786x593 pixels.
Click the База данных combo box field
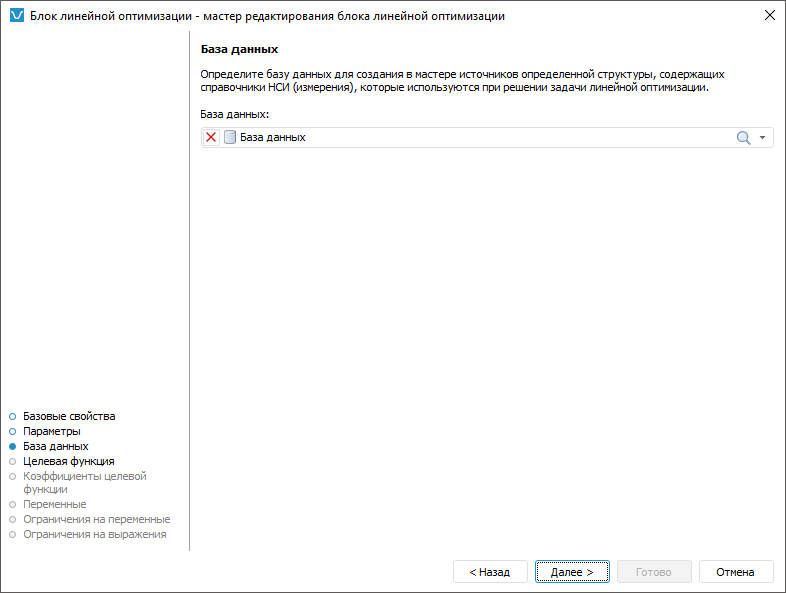click(x=480, y=138)
